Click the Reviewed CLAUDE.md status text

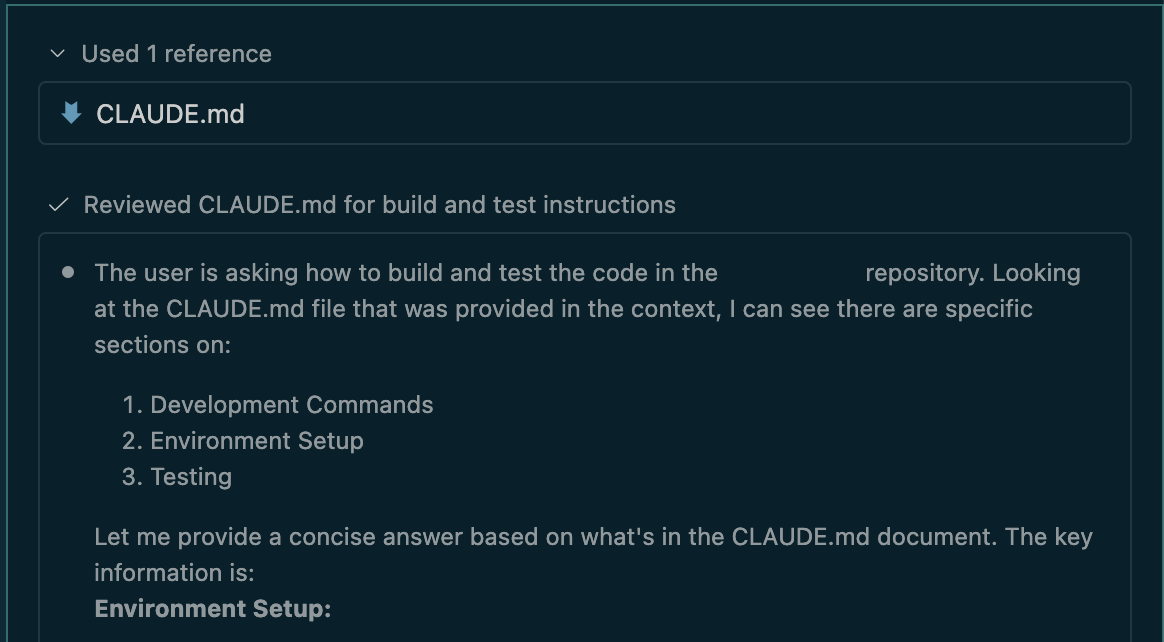[380, 204]
